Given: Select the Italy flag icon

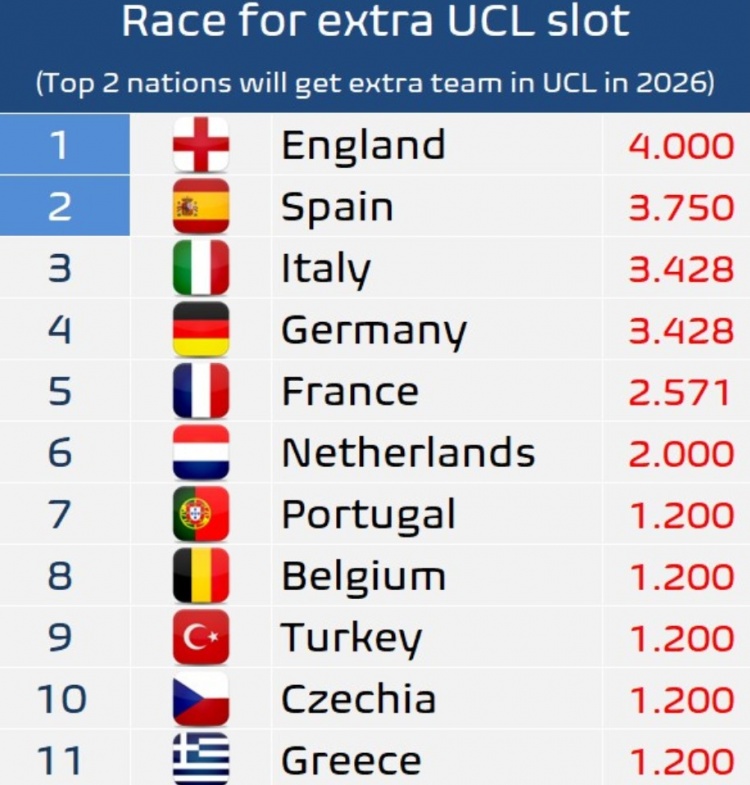Looking at the screenshot, I should pyautogui.click(x=201, y=268).
